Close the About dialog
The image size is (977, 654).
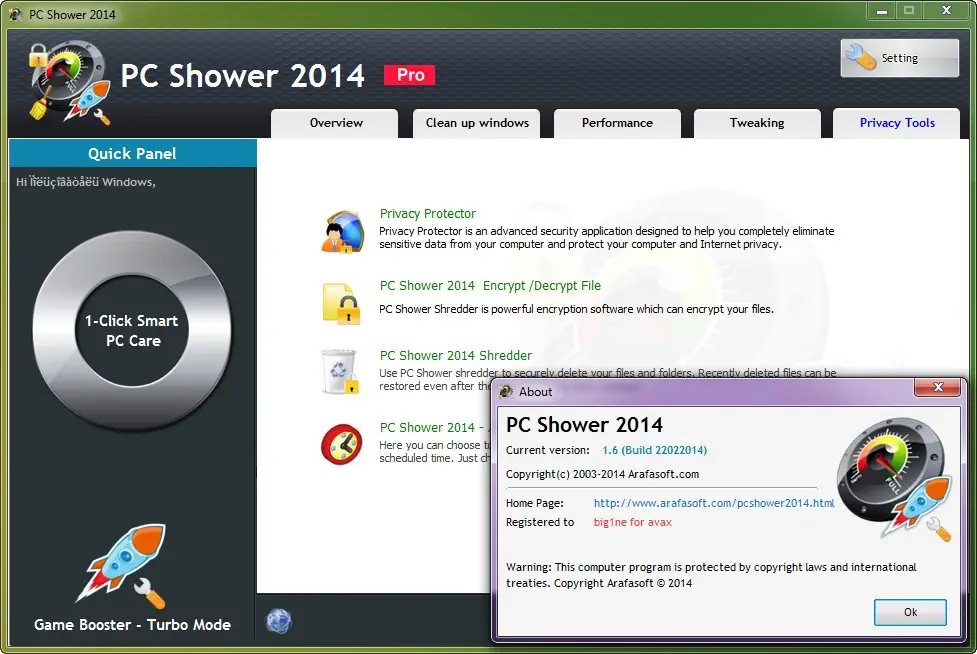click(x=938, y=387)
